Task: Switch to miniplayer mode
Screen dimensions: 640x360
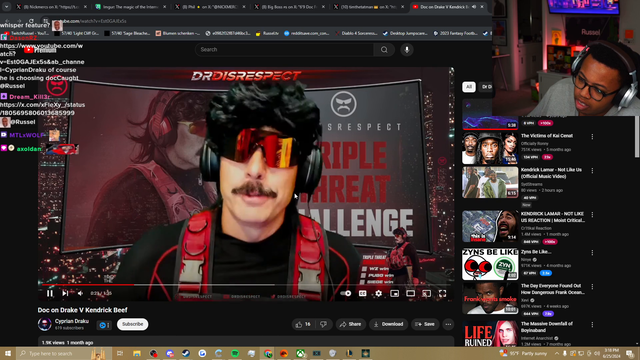Action: click(394, 293)
